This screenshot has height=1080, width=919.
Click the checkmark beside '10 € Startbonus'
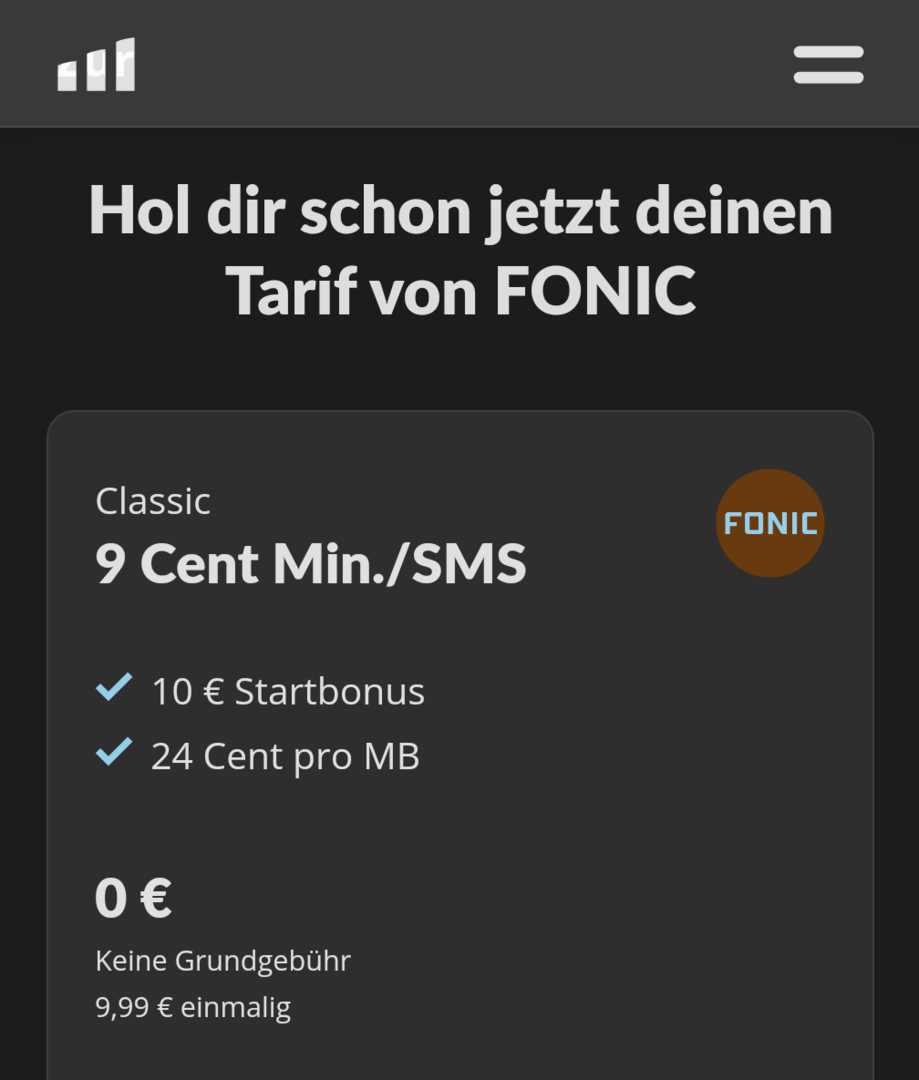point(114,689)
